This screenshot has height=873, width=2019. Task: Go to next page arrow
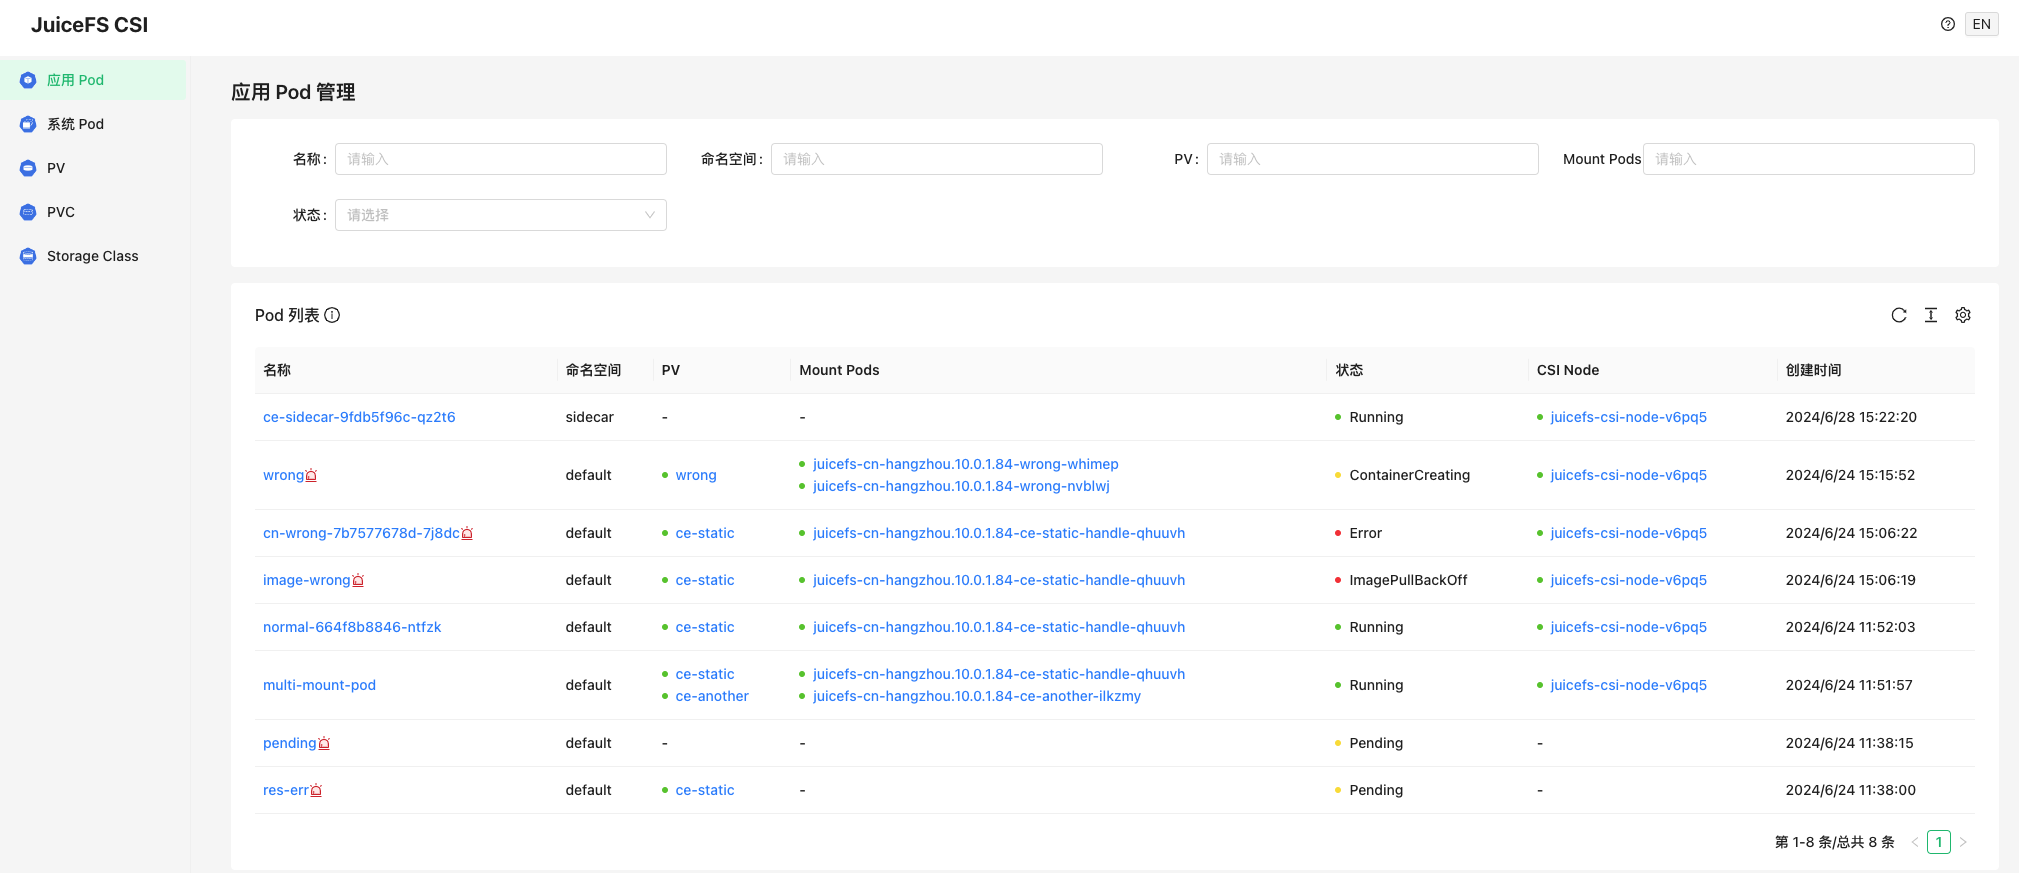[1963, 842]
